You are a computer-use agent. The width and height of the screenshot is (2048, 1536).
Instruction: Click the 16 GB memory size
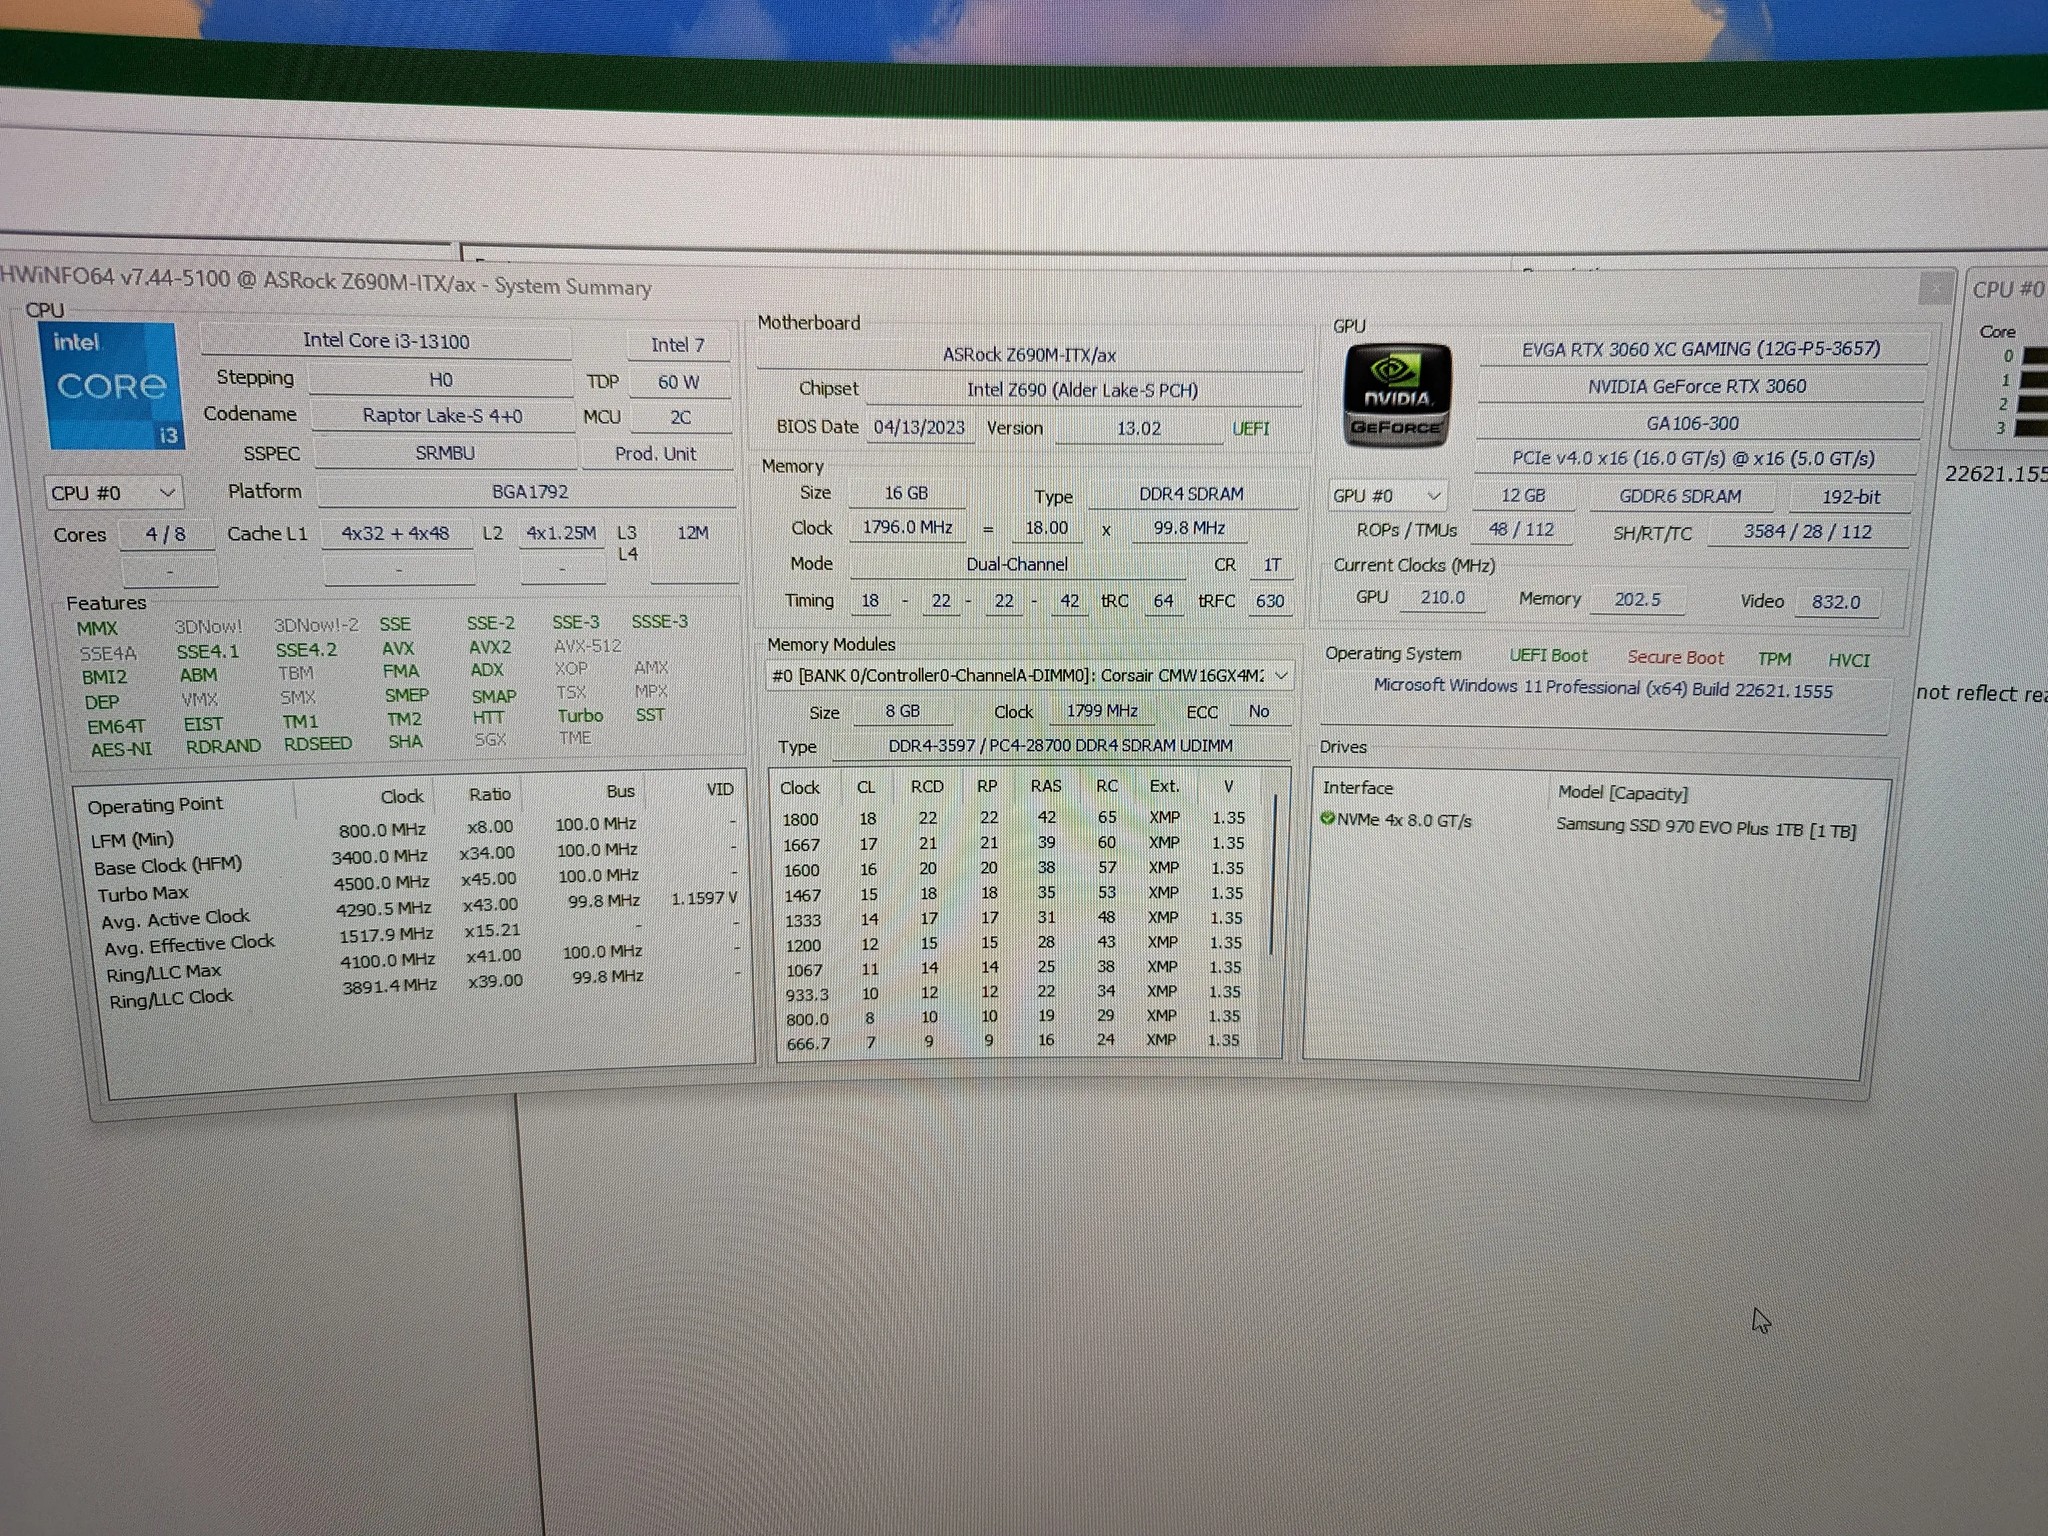[x=906, y=493]
